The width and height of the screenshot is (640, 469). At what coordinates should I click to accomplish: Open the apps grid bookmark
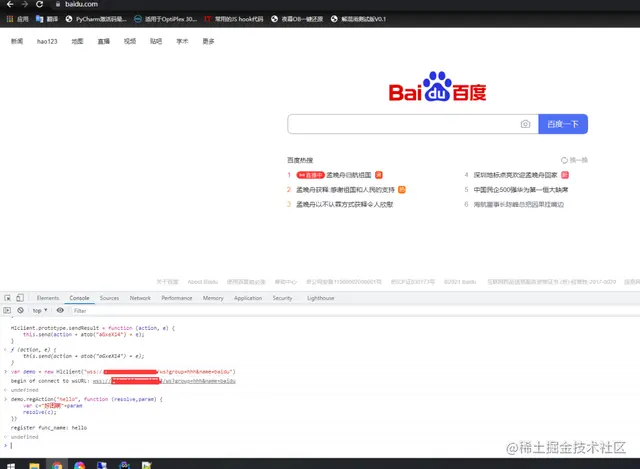click(18, 19)
